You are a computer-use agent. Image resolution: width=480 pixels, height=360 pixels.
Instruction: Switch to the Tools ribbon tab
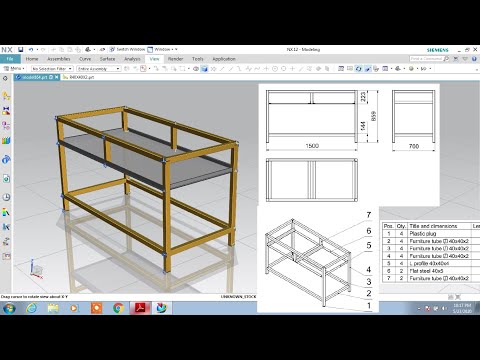[198, 59]
